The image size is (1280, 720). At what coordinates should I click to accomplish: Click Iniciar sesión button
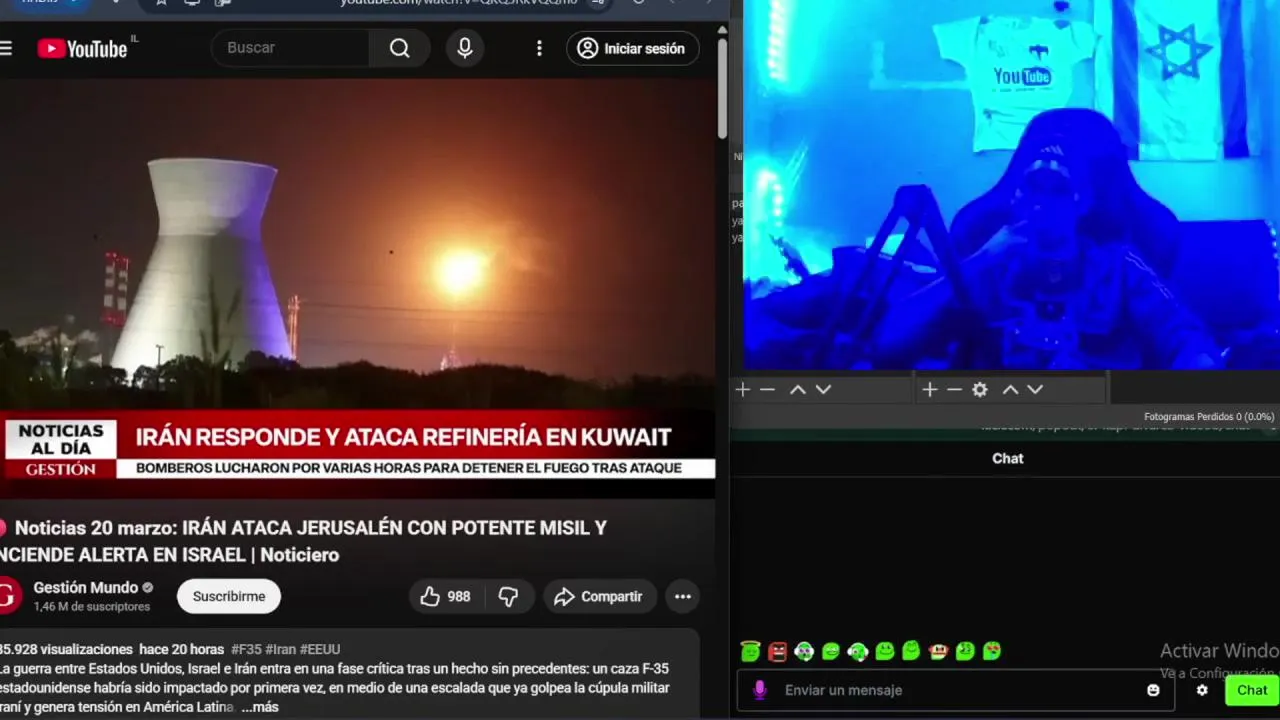coord(633,48)
